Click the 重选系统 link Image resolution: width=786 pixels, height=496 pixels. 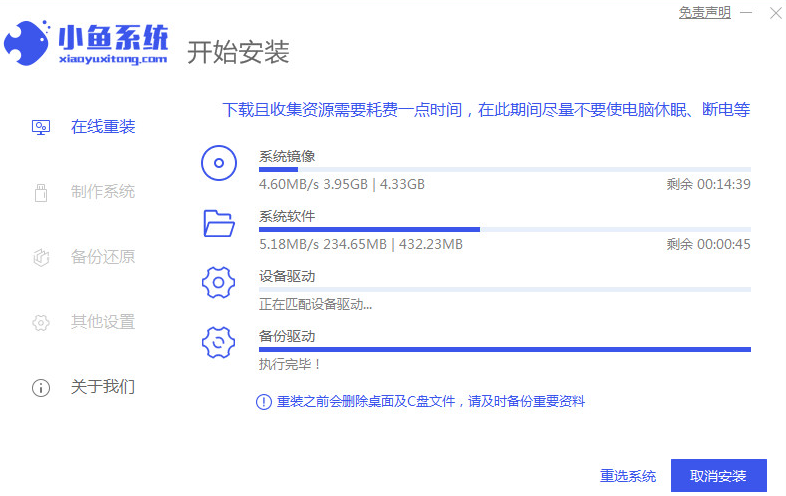[x=628, y=476]
